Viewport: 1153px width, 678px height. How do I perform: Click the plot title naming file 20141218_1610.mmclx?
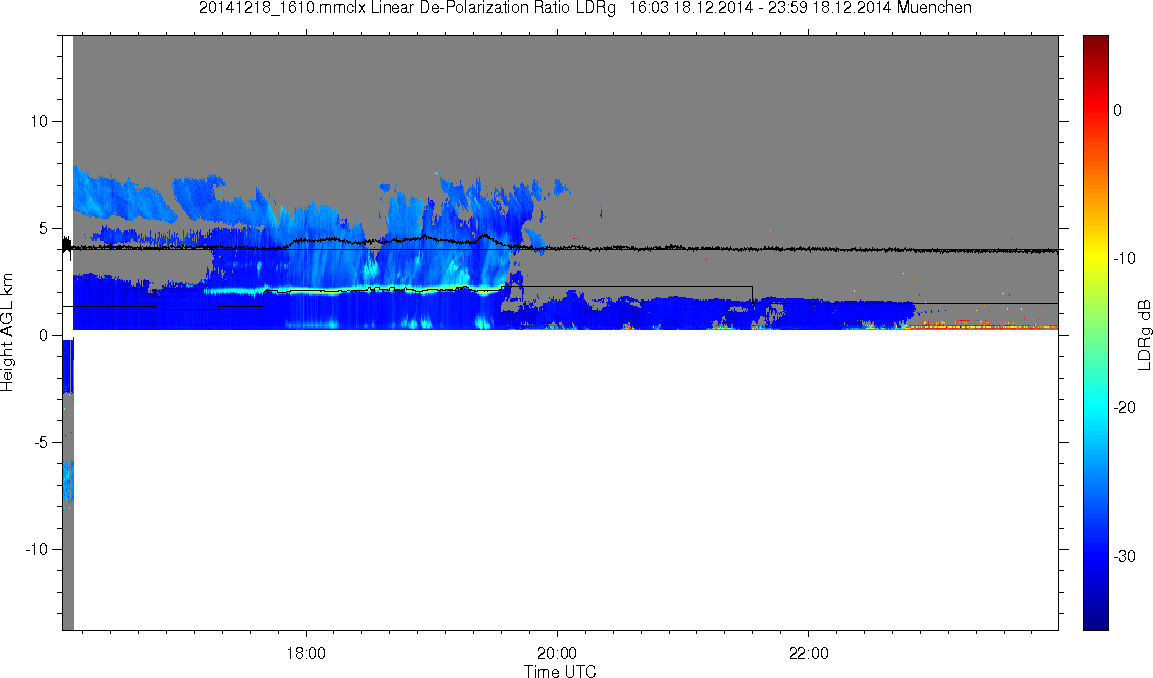[x=585, y=8]
